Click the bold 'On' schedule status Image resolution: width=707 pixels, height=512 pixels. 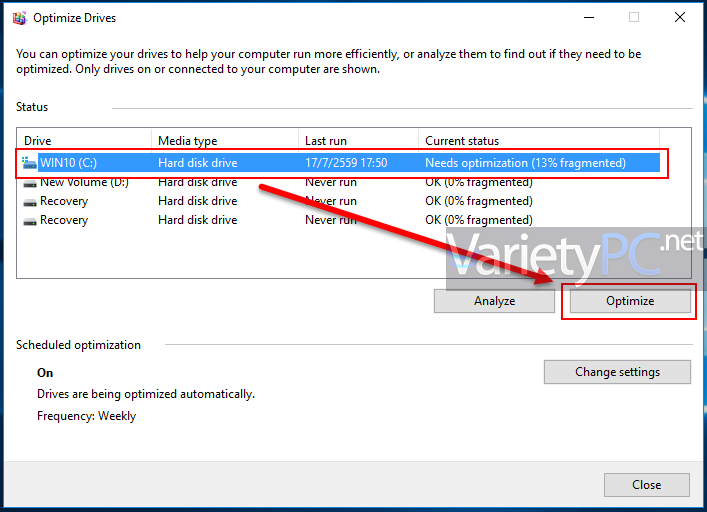[45, 373]
